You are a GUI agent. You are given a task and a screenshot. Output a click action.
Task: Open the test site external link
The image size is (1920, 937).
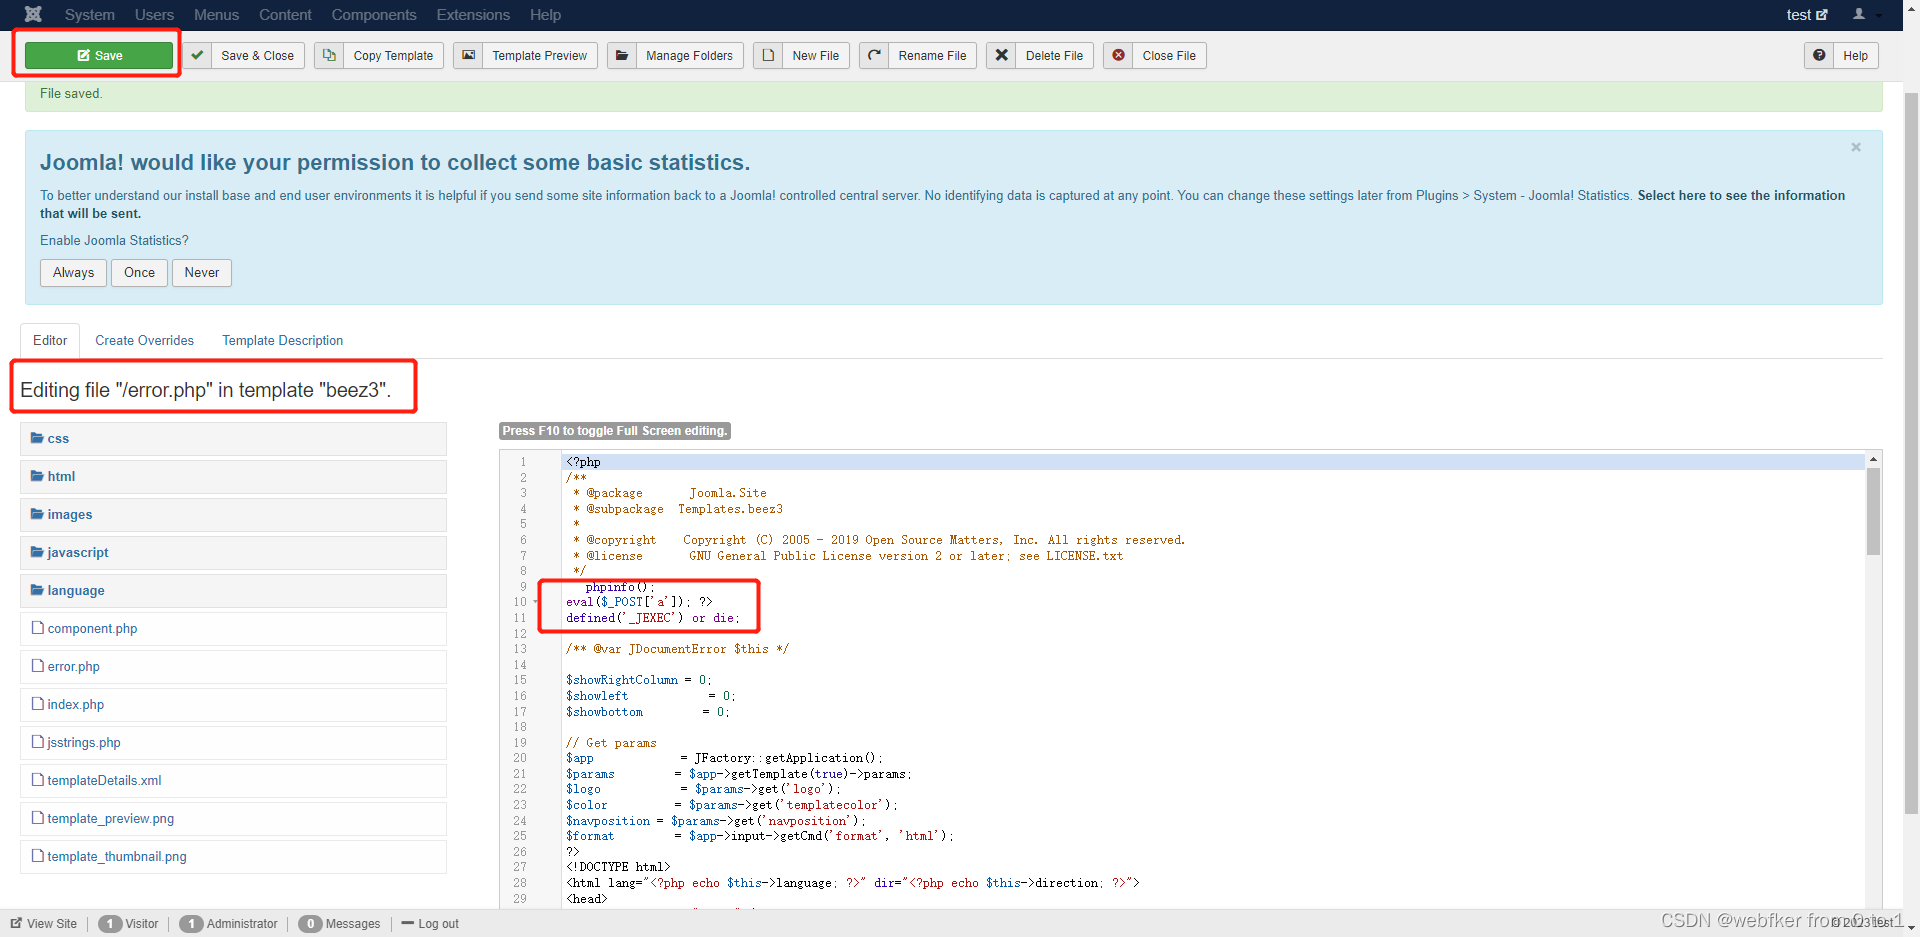pyautogui.click(x=1807, y=15)
